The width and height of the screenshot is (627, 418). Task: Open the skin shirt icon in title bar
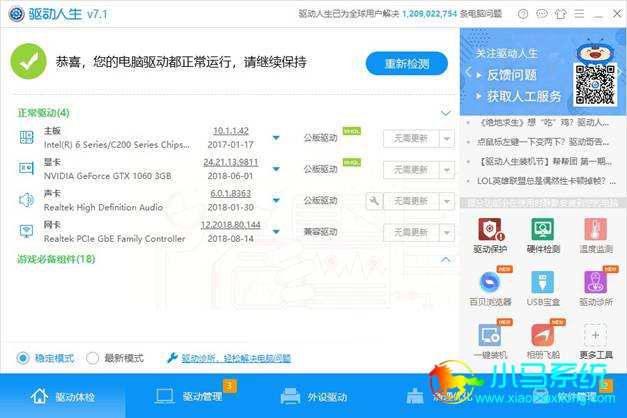[561, 14]
